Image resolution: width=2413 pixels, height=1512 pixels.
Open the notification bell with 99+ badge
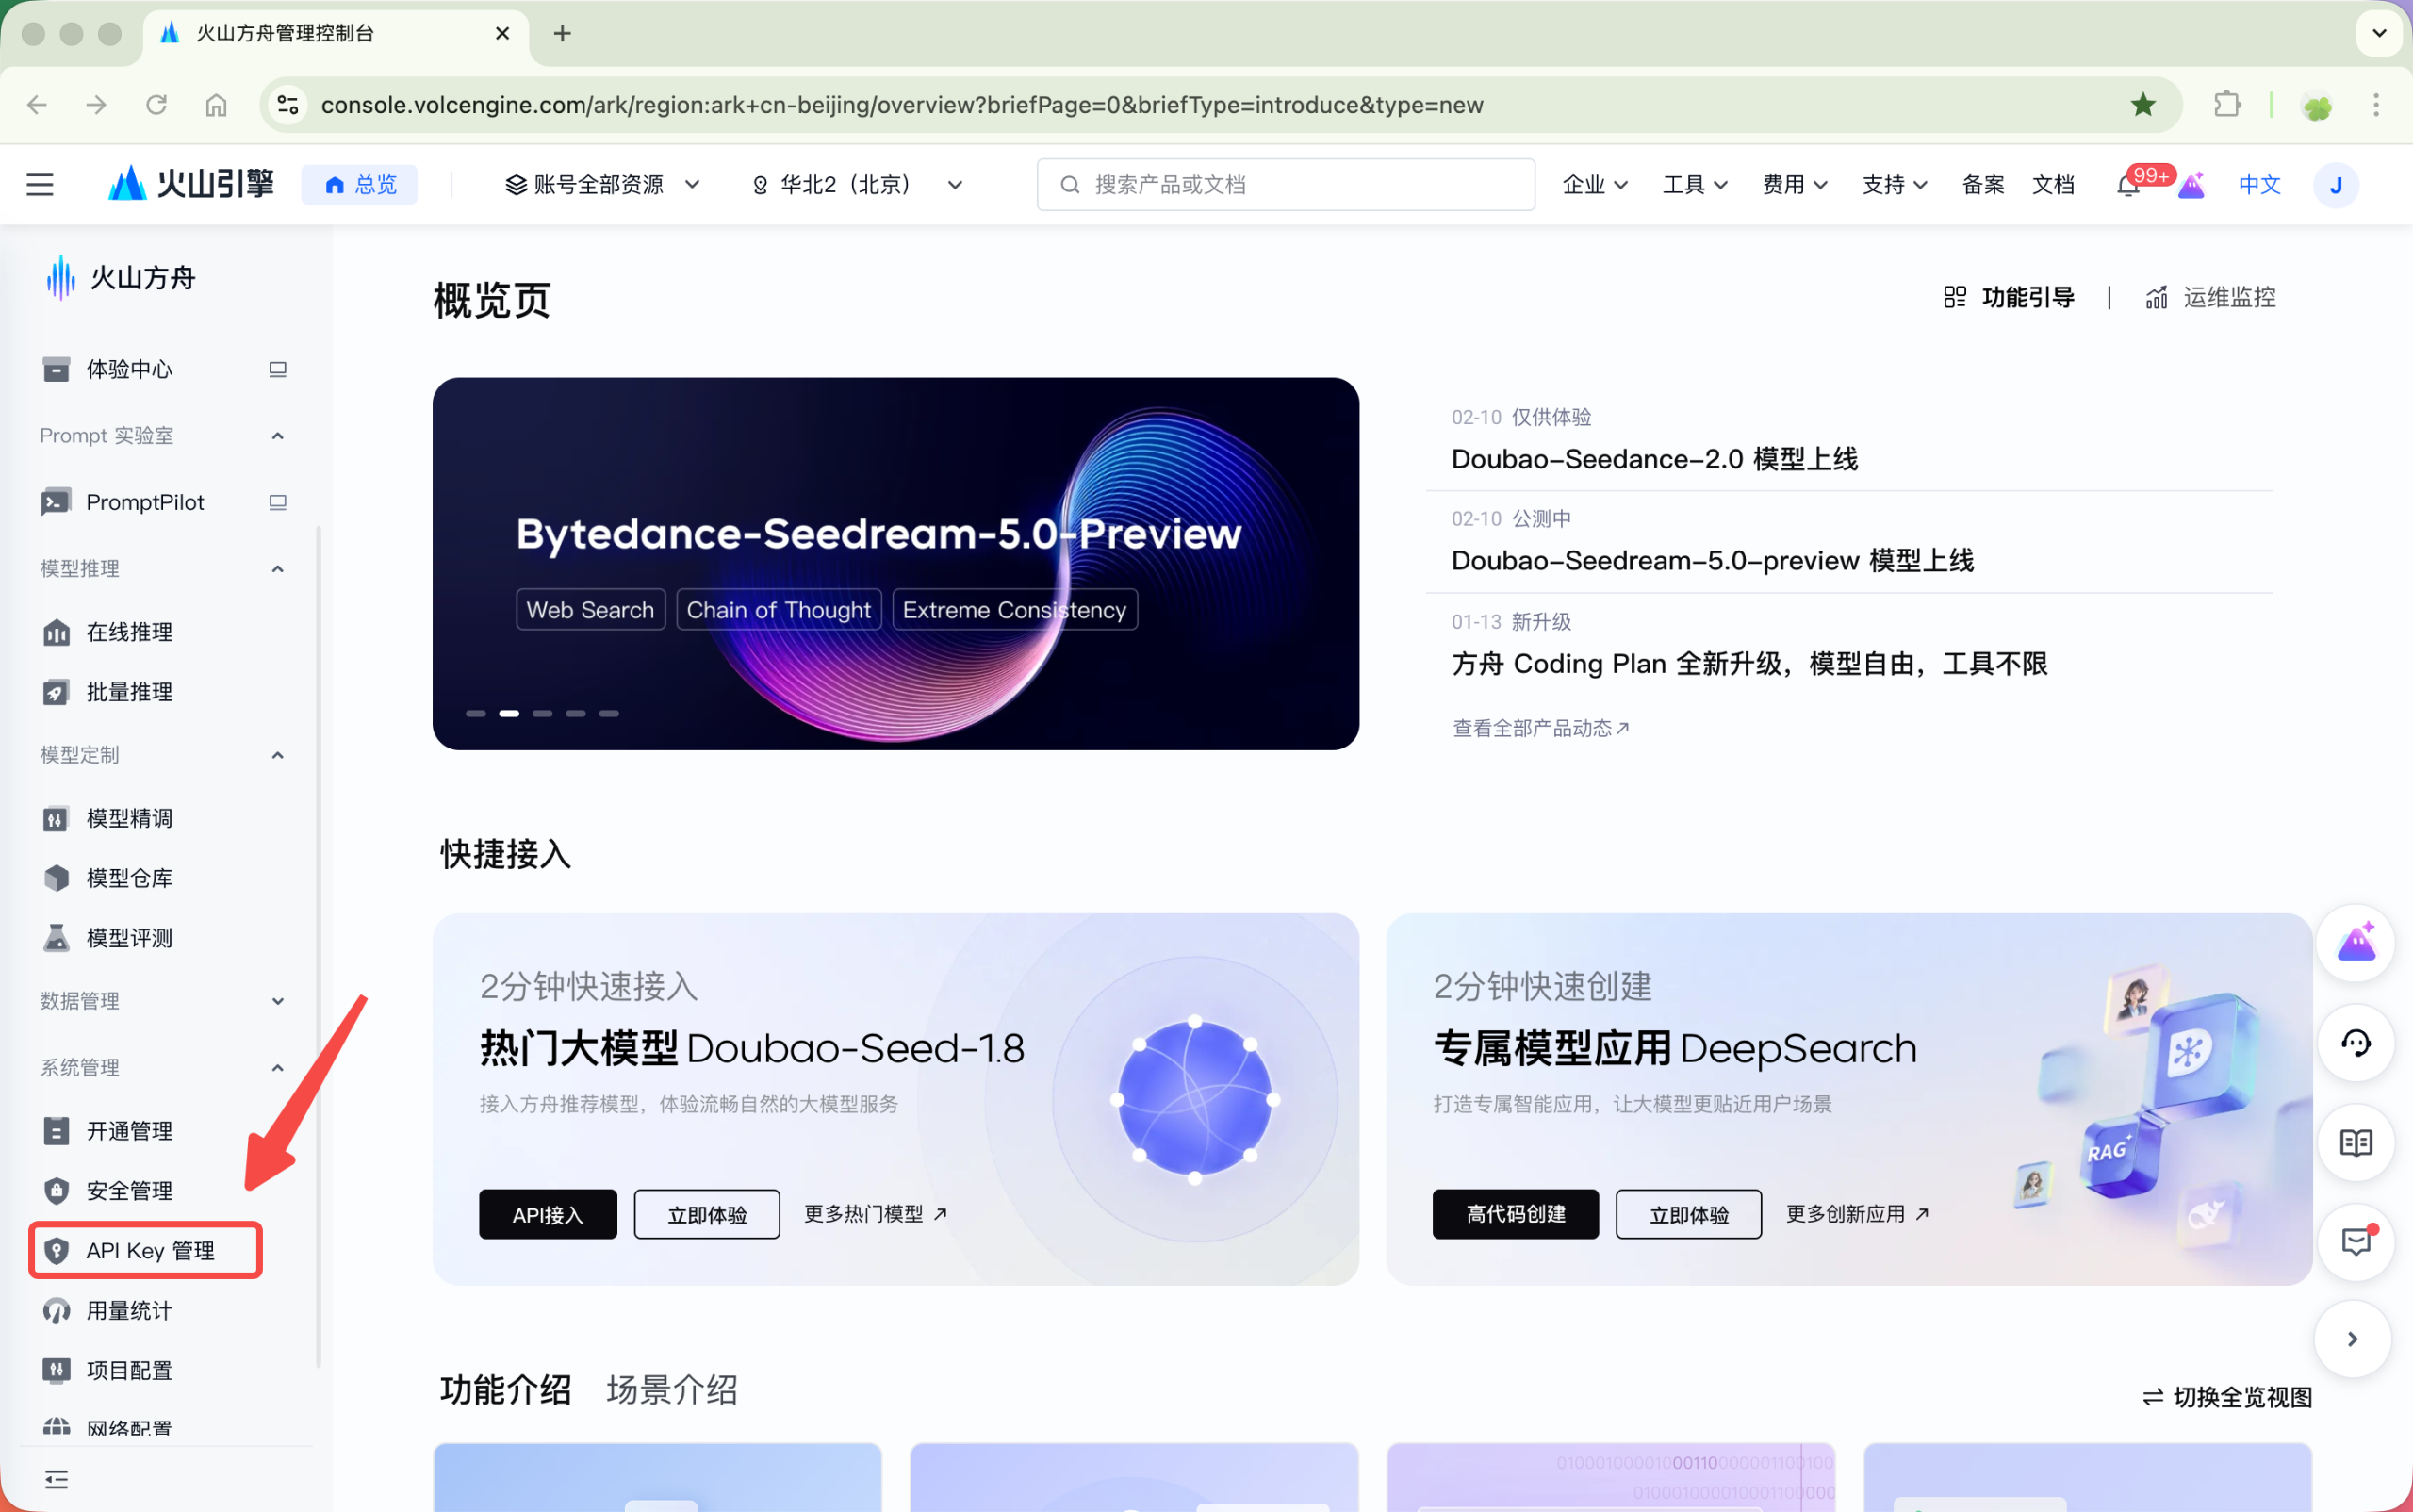pos(2126,185)
